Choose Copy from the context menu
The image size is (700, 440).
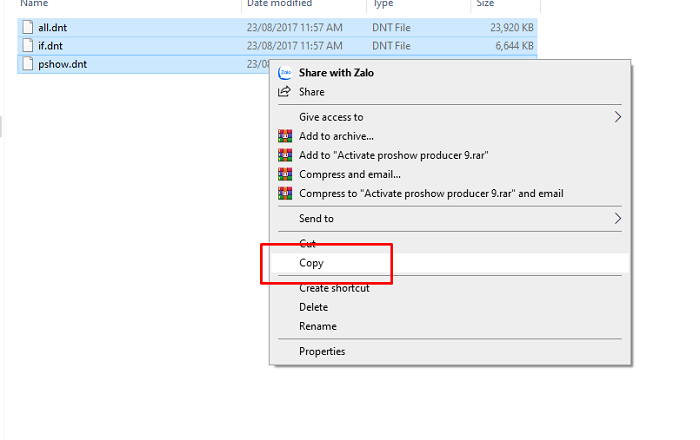click(x=450, y=263)
